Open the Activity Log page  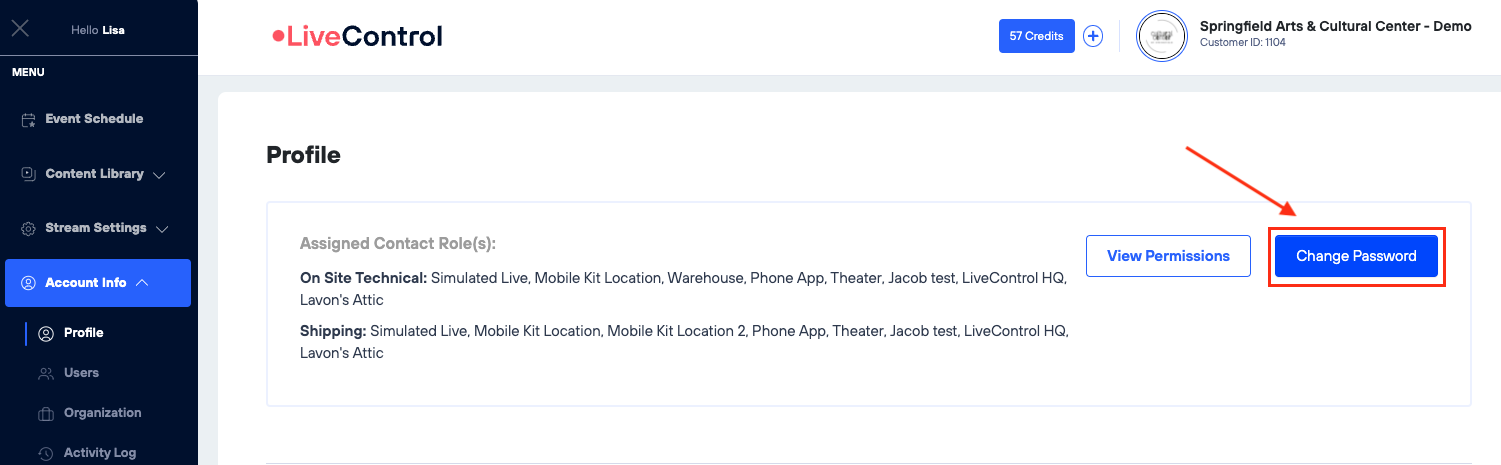point(99,453)
